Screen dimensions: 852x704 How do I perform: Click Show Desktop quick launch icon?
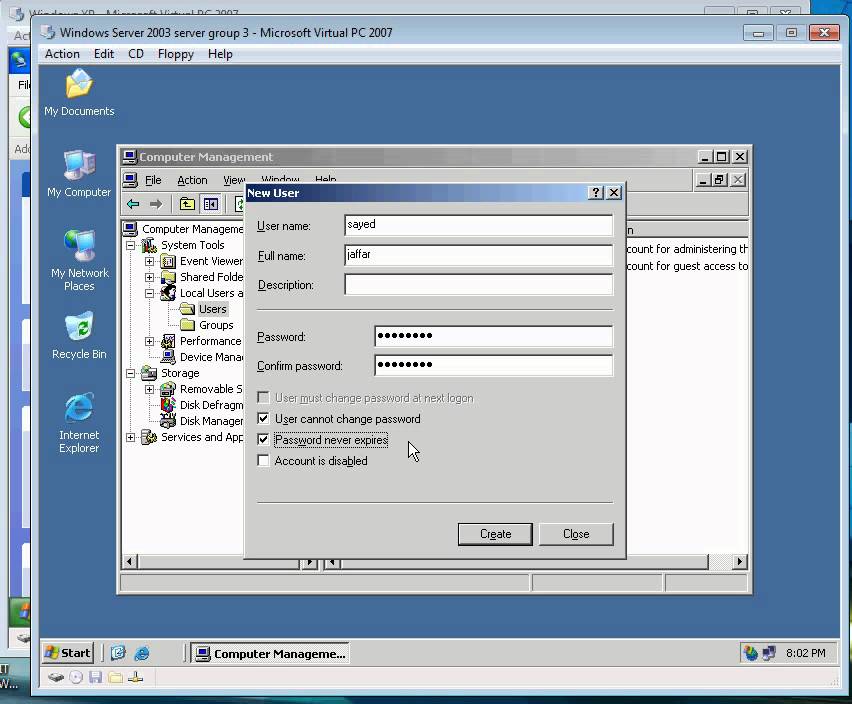tap(118, 653)
